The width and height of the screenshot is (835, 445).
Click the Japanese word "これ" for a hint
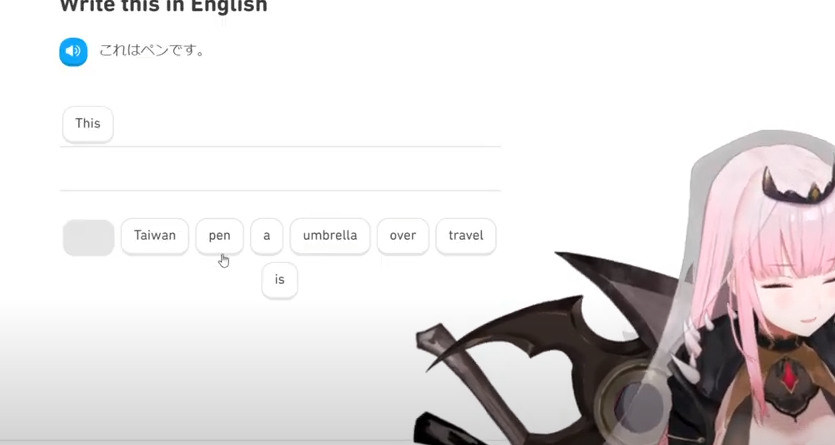point(112,51)
